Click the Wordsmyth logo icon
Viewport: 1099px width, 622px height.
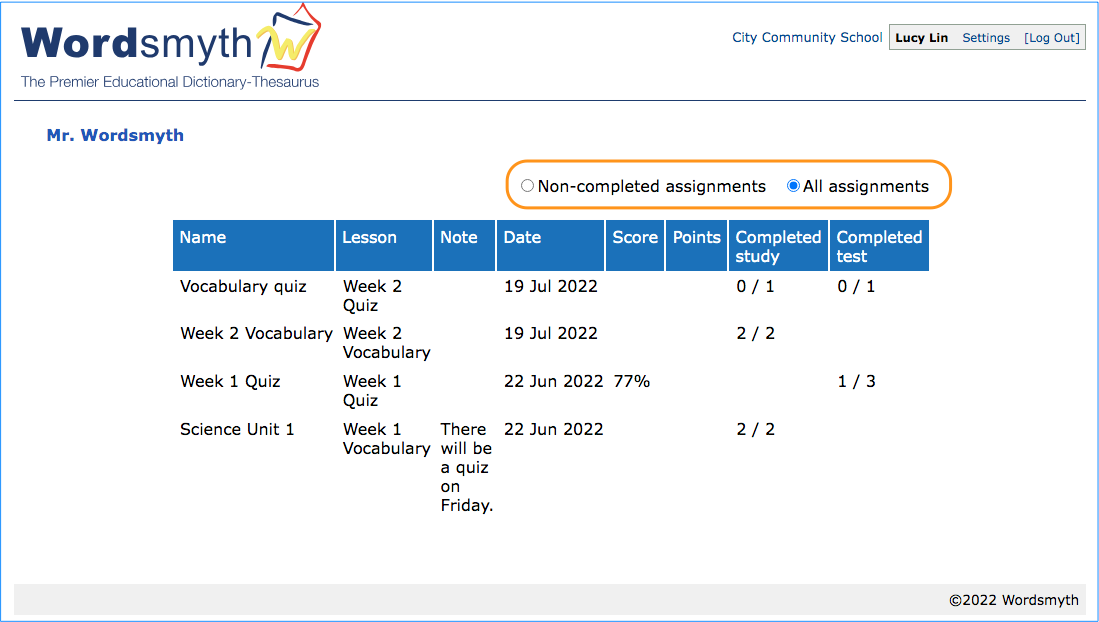point(289,43)
